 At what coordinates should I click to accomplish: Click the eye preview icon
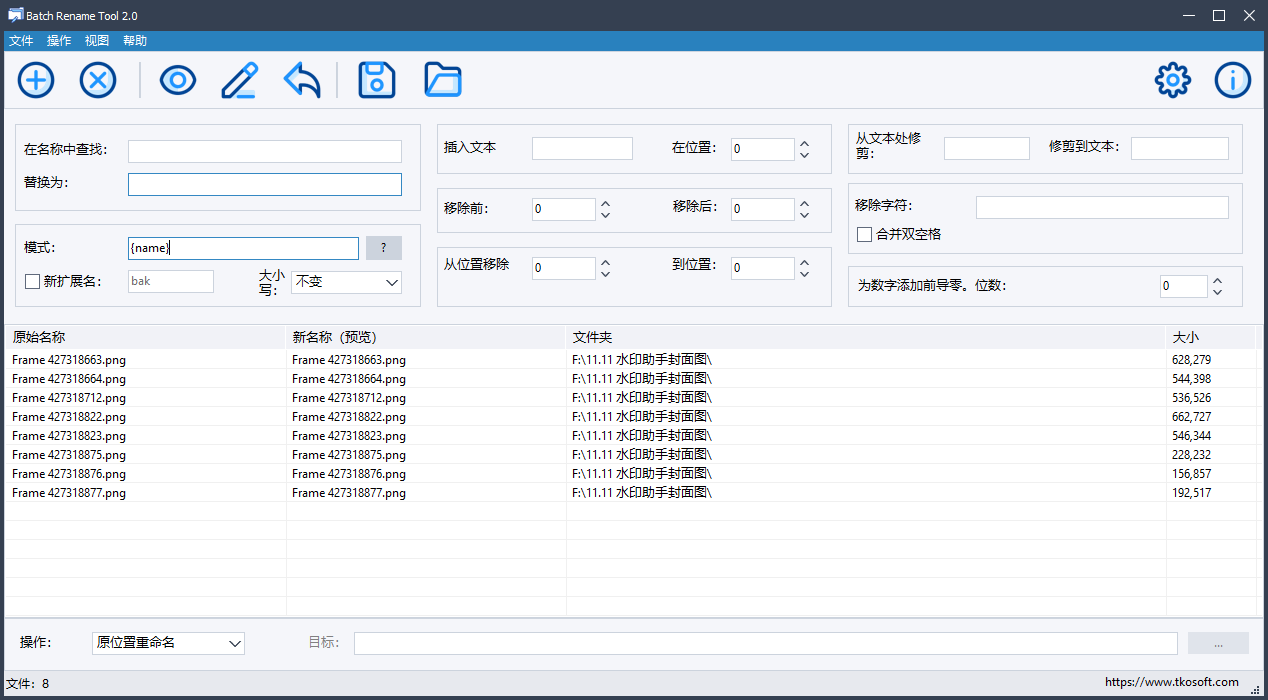(x=178, y=80)
